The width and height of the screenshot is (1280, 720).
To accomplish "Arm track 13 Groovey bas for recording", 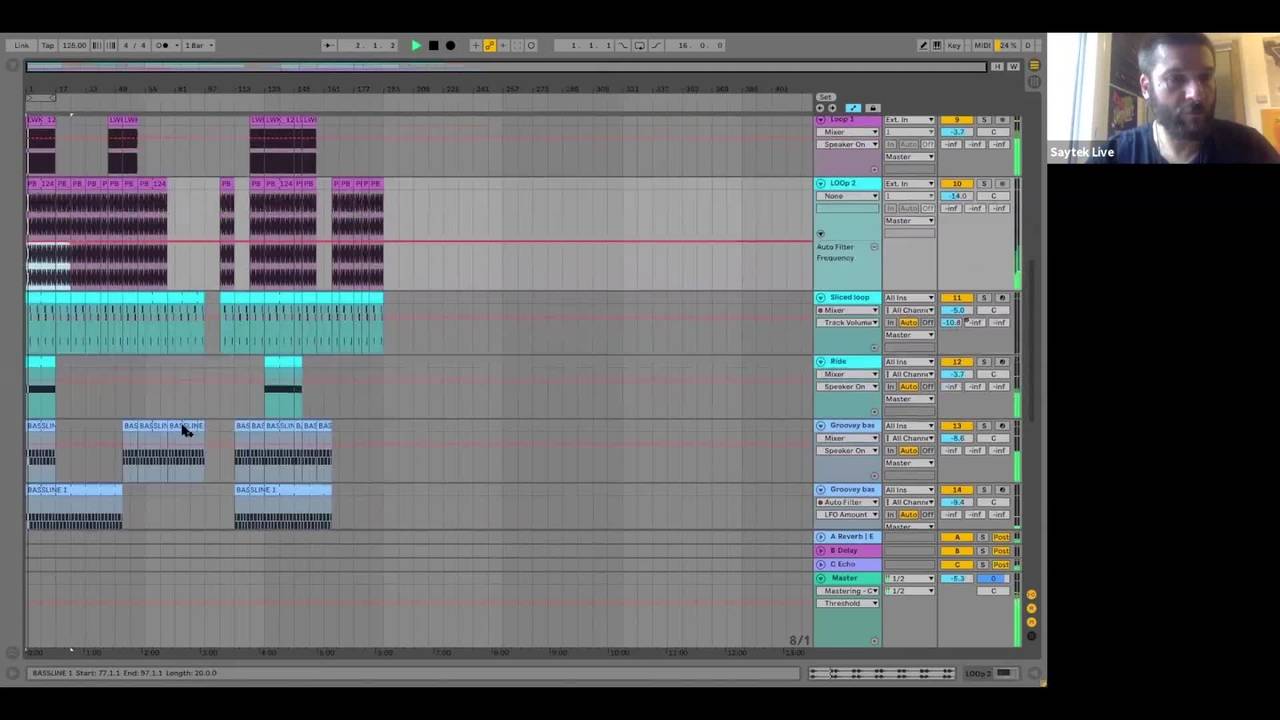I will (x=1002, y=426).
